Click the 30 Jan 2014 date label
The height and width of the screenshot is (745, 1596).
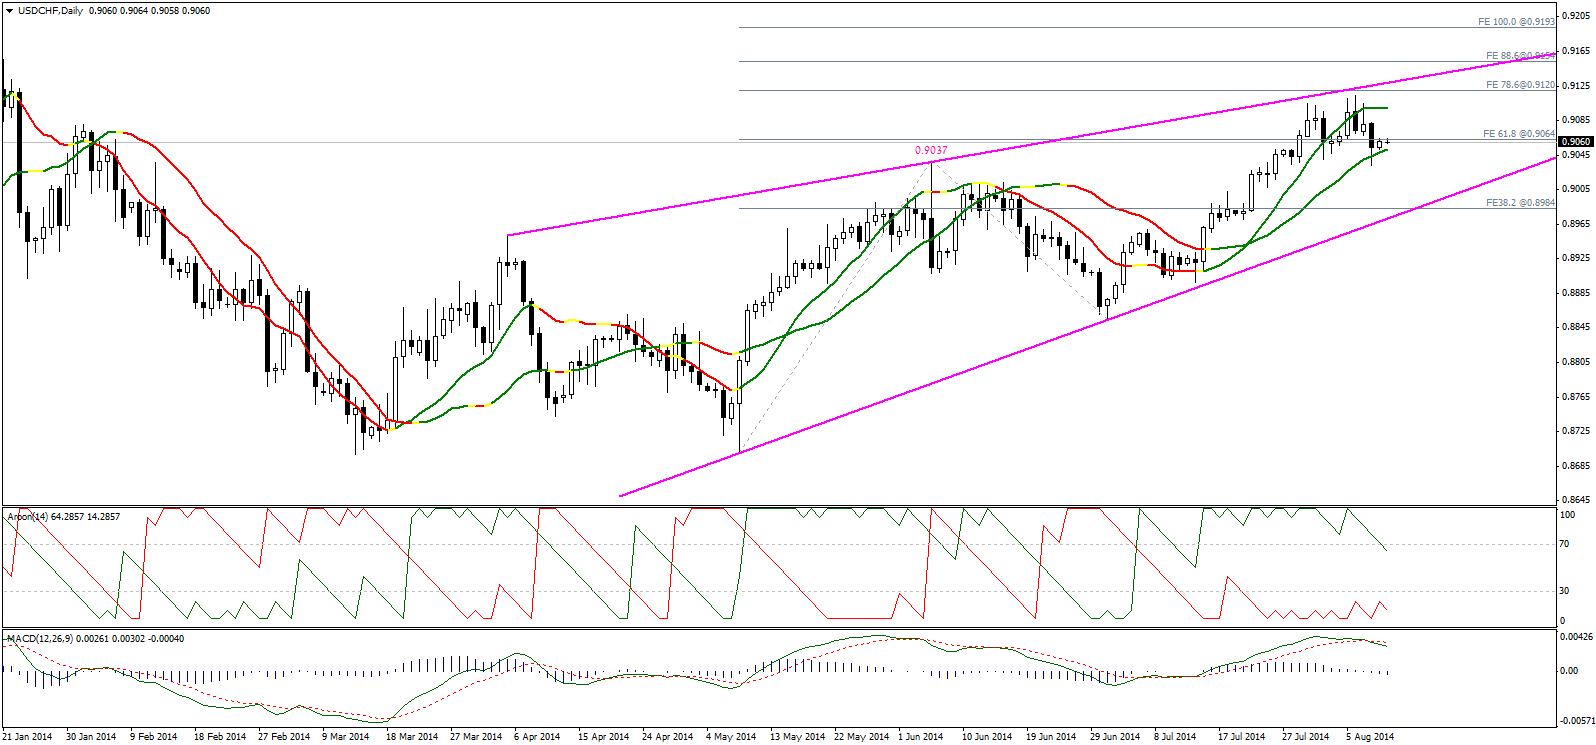91,737
